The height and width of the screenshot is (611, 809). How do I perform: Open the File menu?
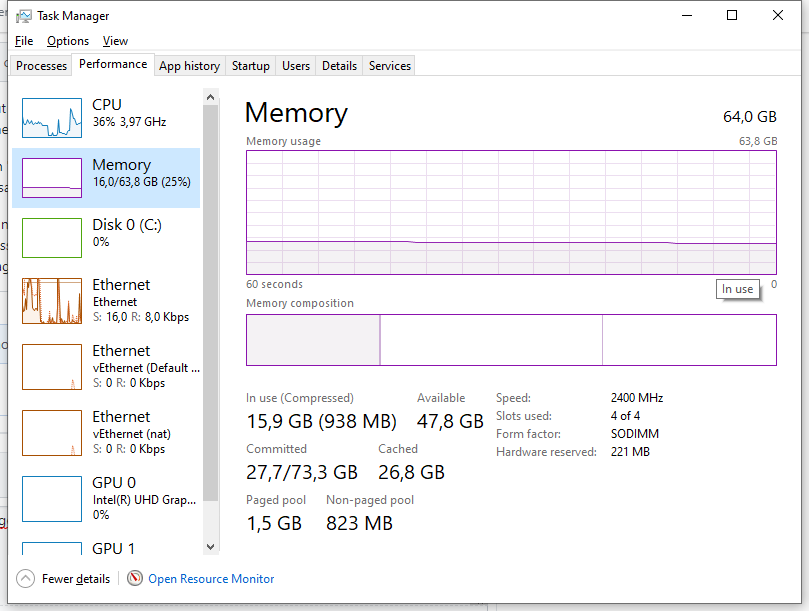click(23, 41)
